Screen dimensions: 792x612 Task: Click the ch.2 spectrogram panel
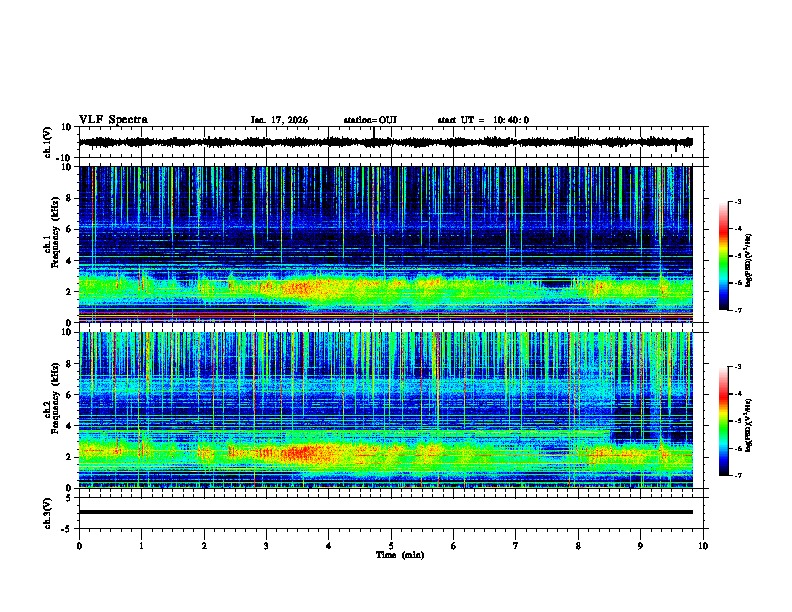[x=385, y=410]
